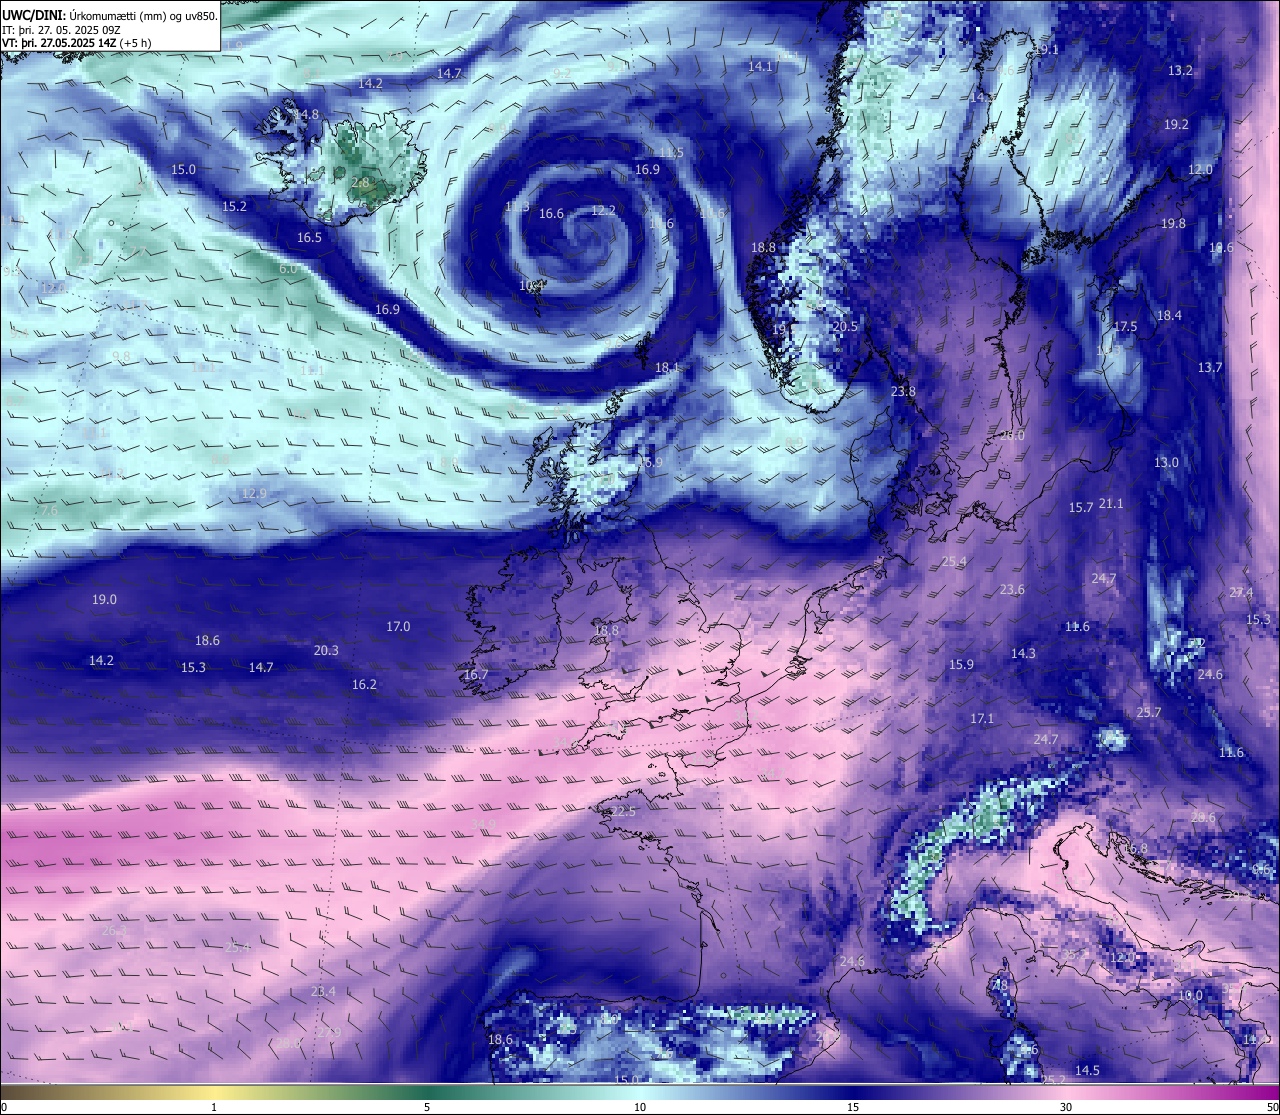Click the 16.6 value inside the cyclone spiral
Viewport: 1280px width, 1115px height.
[551, 214]
